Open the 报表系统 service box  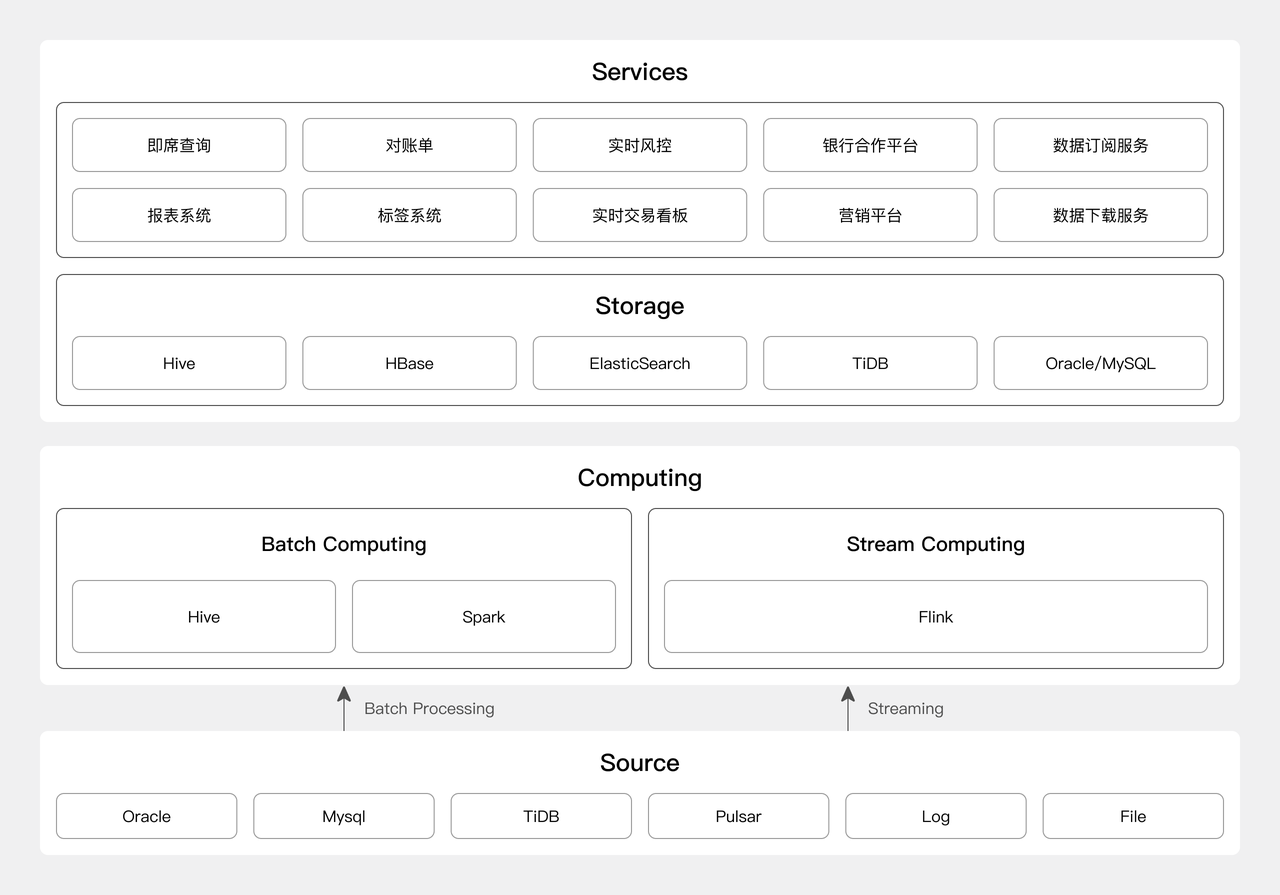[179, 215]
